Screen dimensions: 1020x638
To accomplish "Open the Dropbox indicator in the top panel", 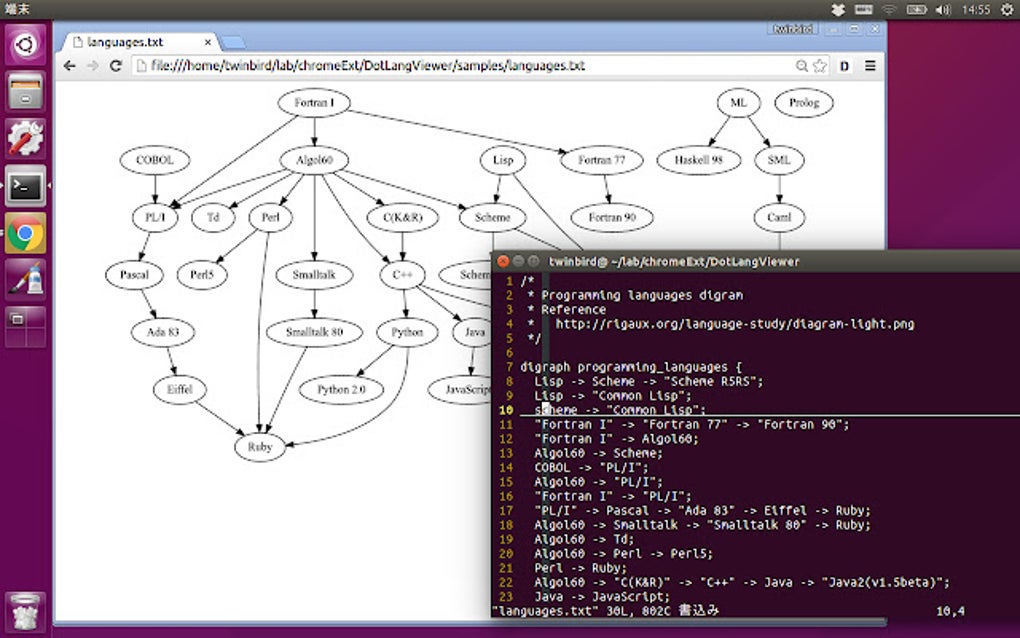I will (838, 10).
